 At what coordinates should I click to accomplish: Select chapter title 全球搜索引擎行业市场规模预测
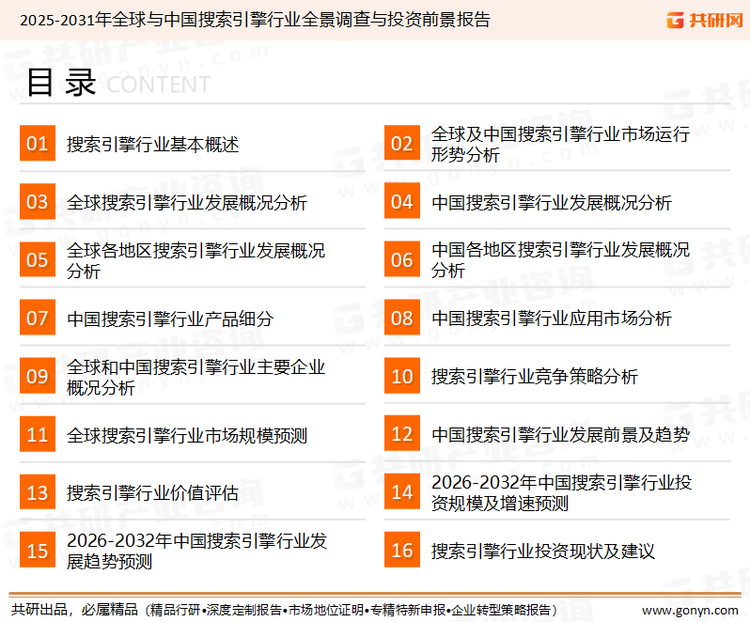click(187, 435)
